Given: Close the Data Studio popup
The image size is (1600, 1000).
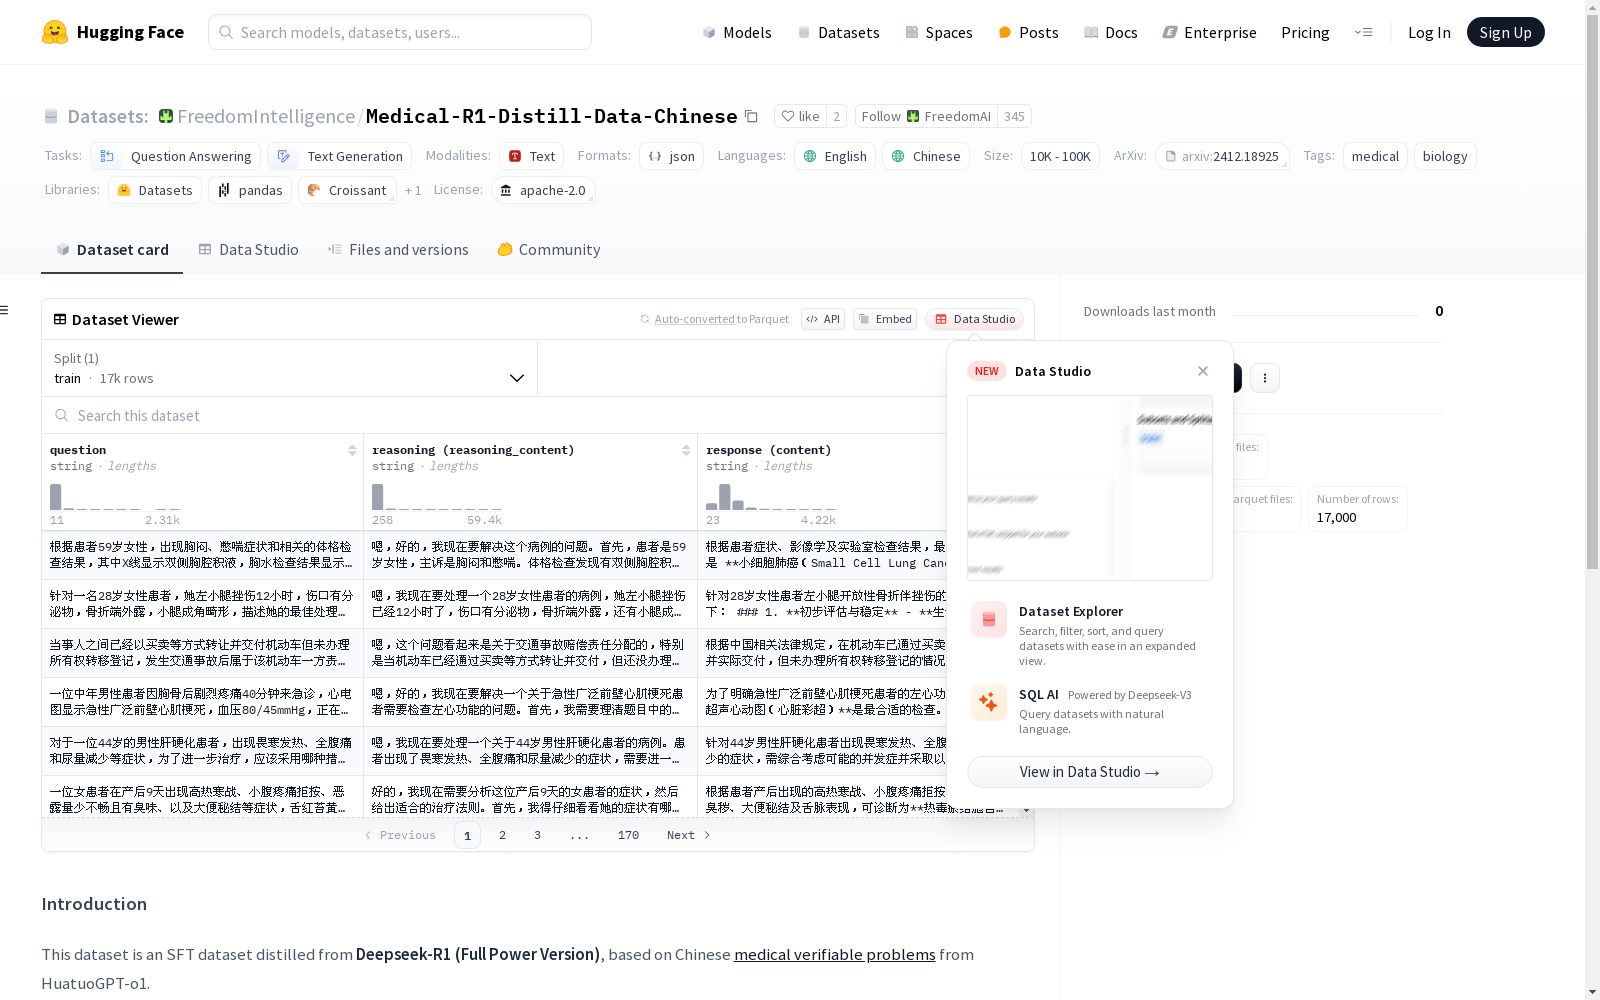Looking at the screenshot, I should 1203,371.
